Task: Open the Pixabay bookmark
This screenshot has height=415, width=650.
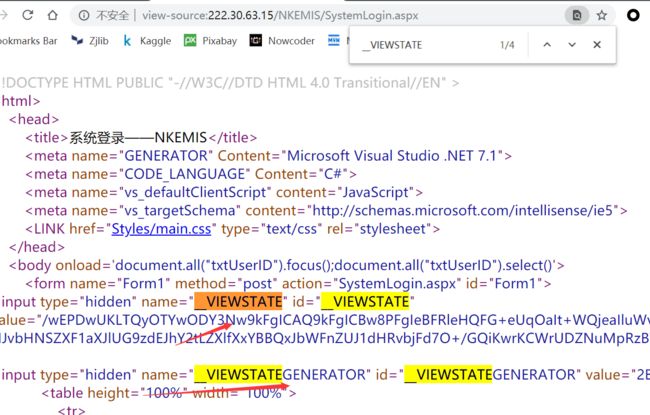Action: 211,41
